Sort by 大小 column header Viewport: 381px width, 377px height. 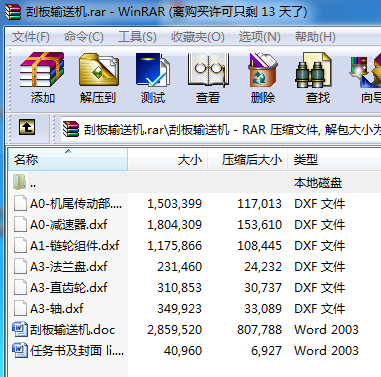[x=168, y=159]
